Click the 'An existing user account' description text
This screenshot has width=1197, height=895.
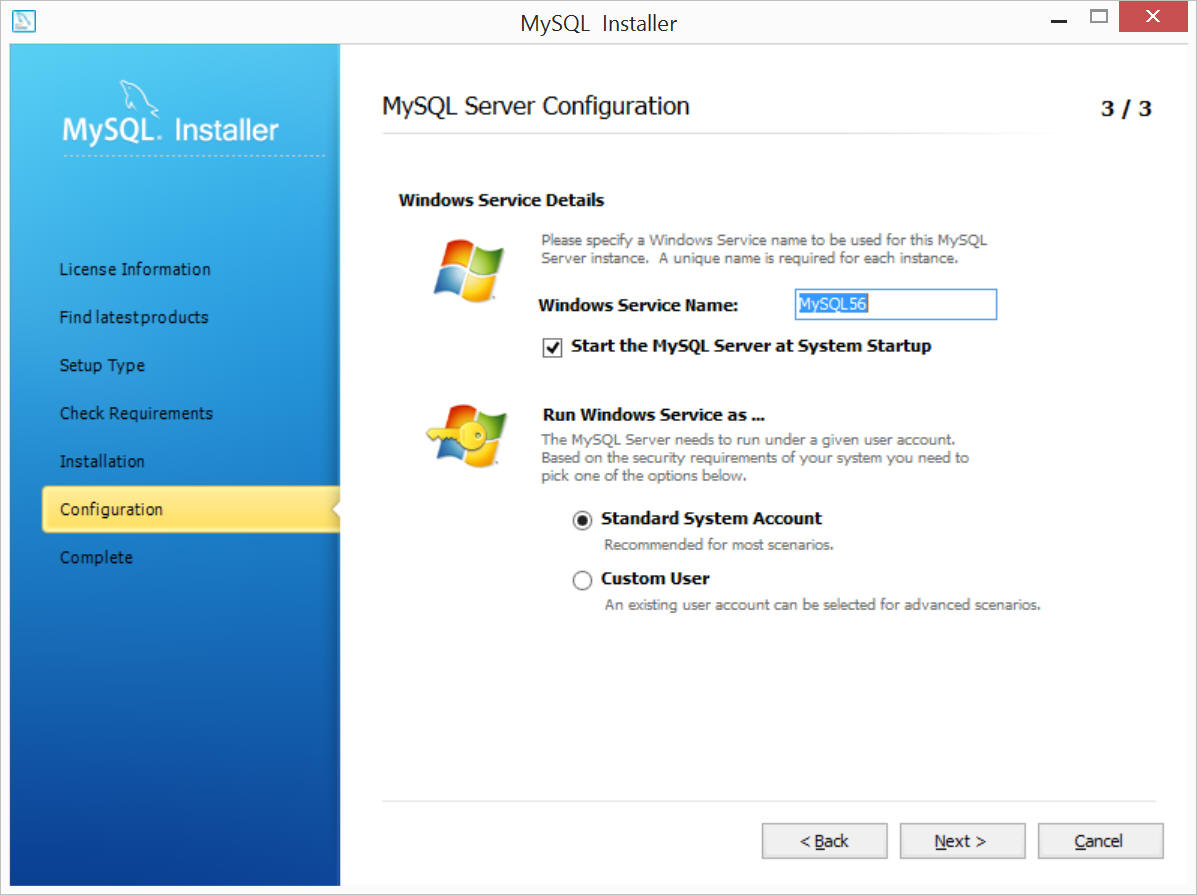[823, 605]
